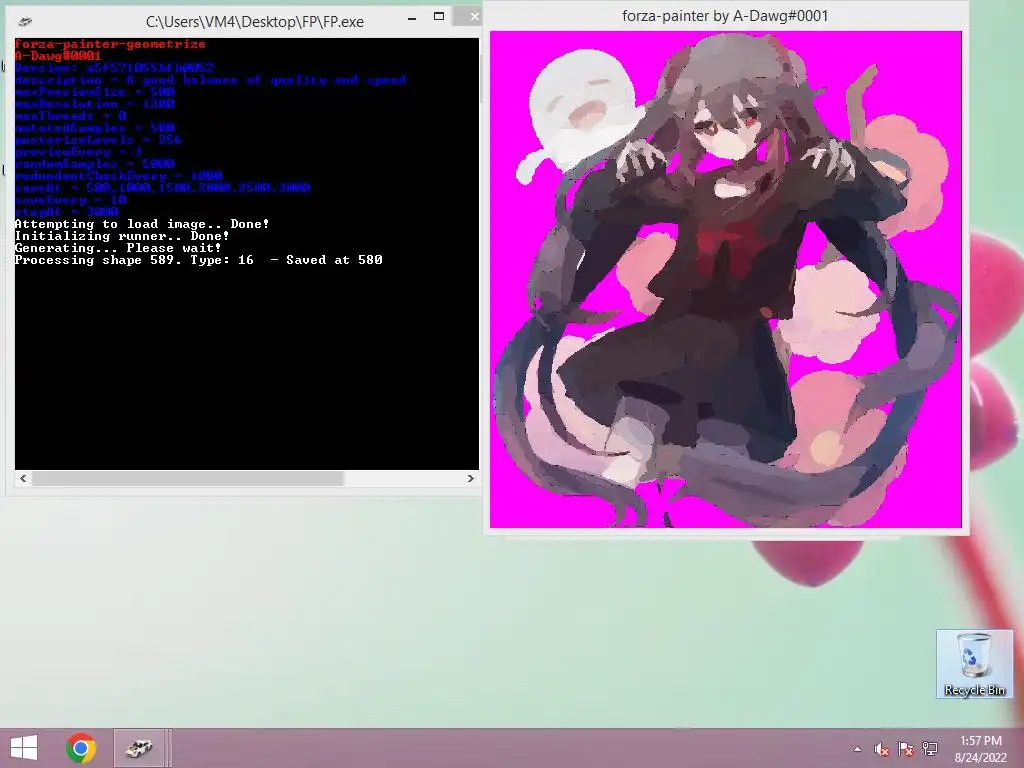Click the red 'forza-painter-geometrize' header text

pyautogui.click(x=110, y=44)
